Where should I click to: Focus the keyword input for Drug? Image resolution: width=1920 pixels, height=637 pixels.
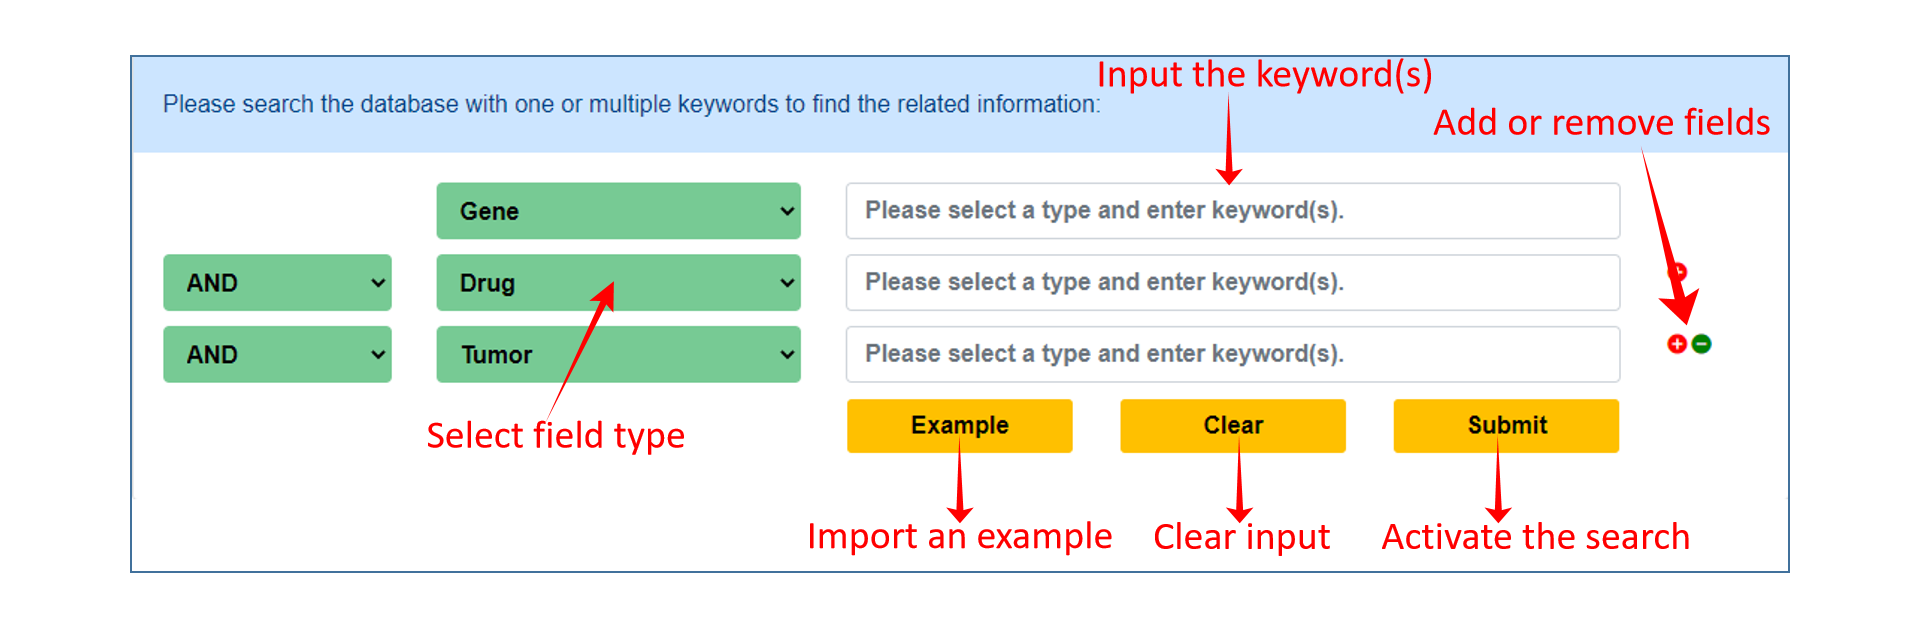point(1233,283)
